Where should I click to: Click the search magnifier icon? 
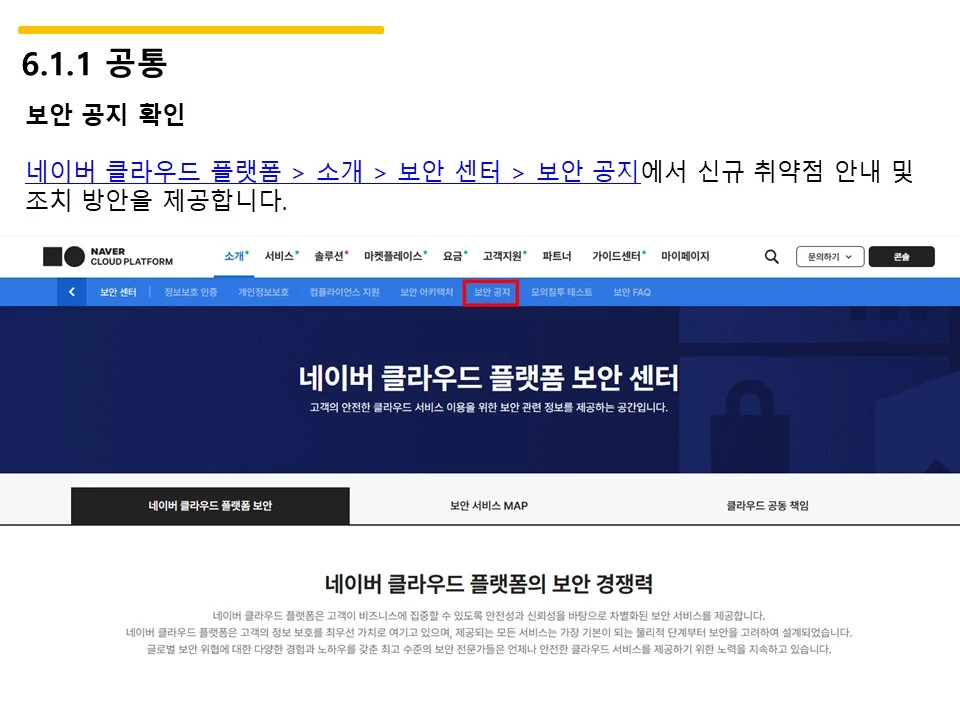pyautogui.click(x=770, y=256)
